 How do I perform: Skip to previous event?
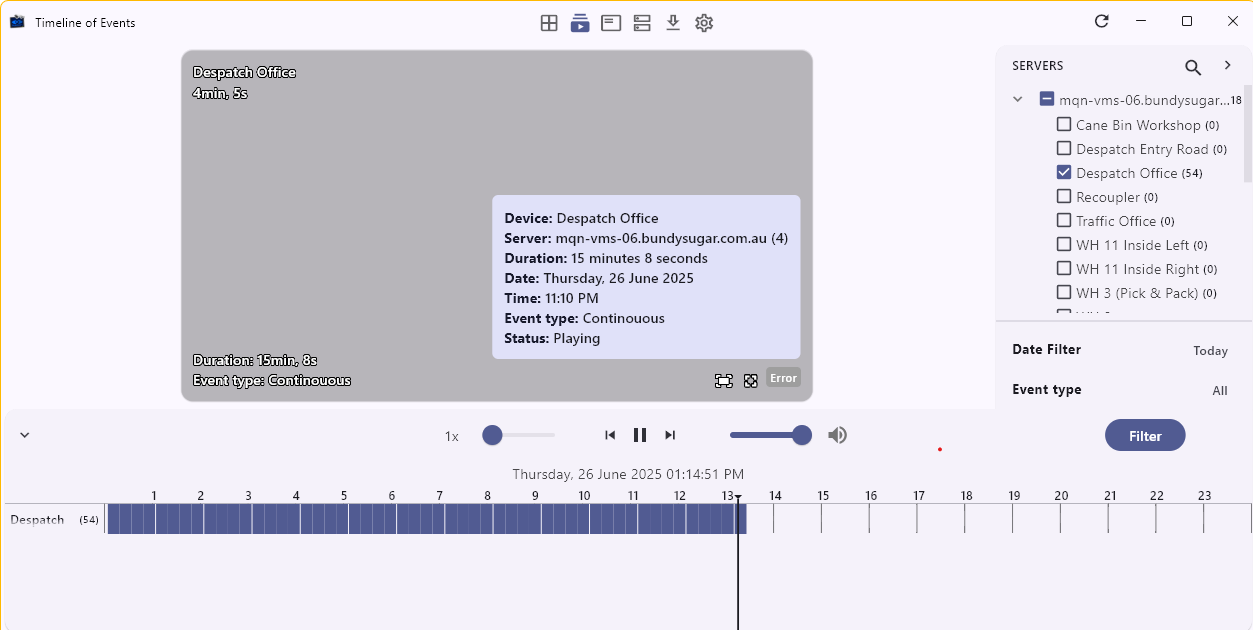click(610, 435)
